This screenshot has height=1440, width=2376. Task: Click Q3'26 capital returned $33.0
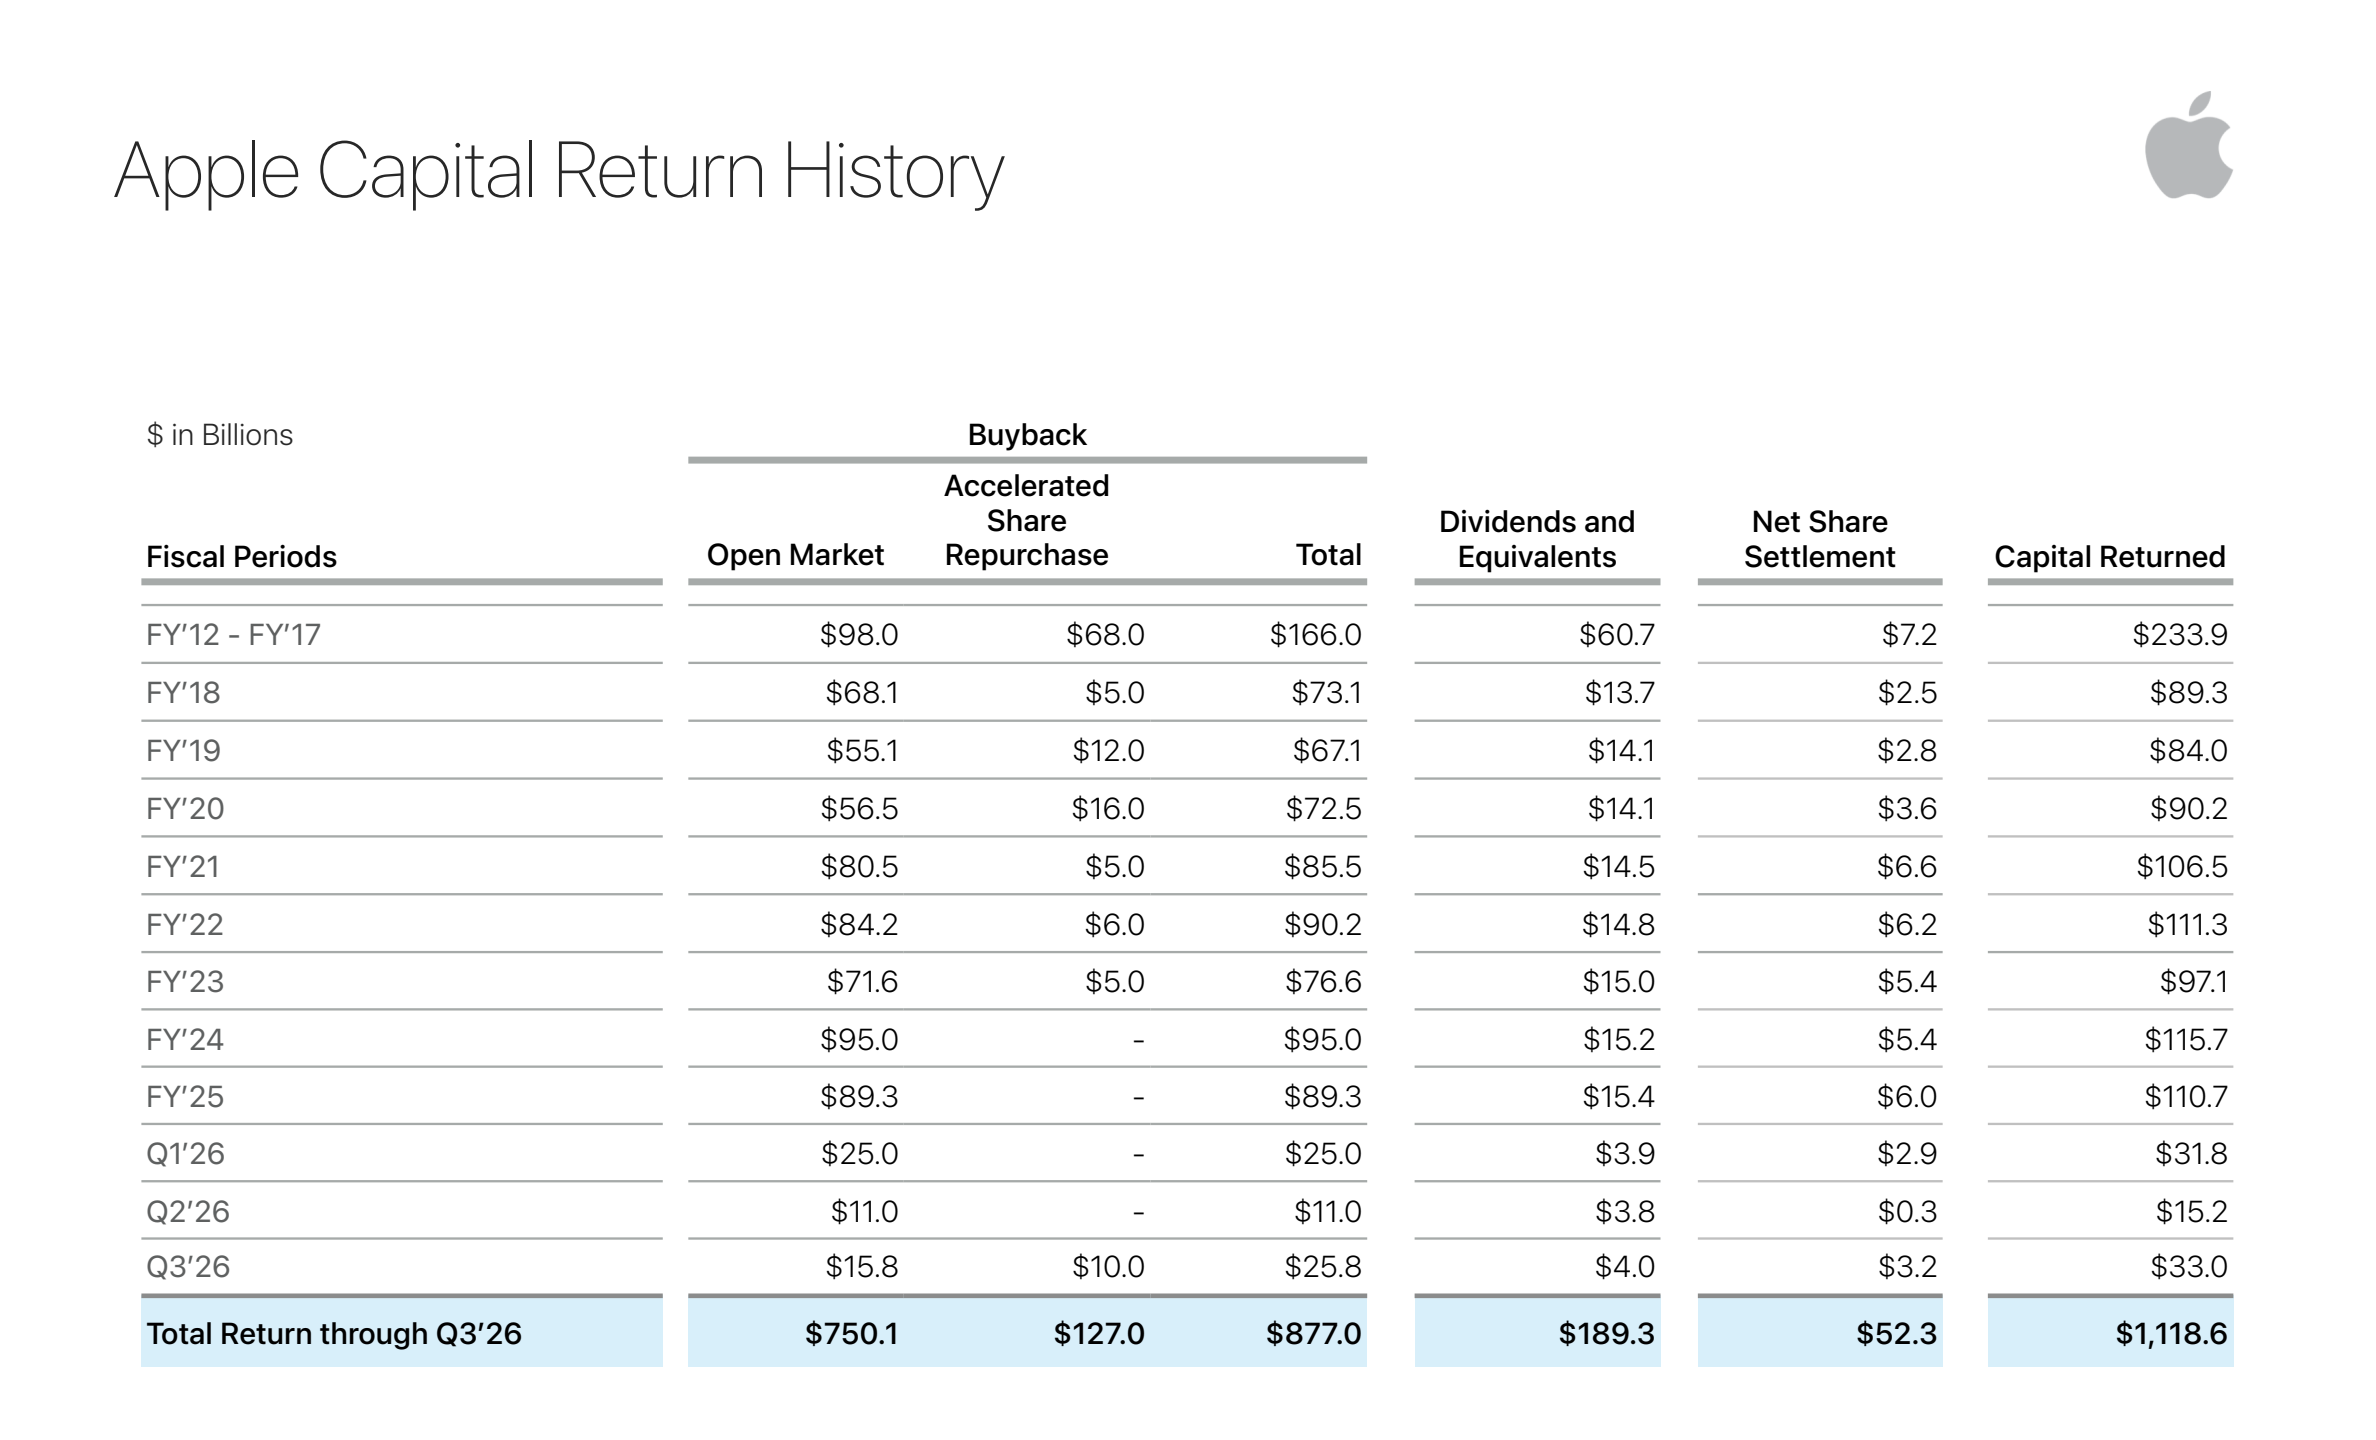2189,1267
